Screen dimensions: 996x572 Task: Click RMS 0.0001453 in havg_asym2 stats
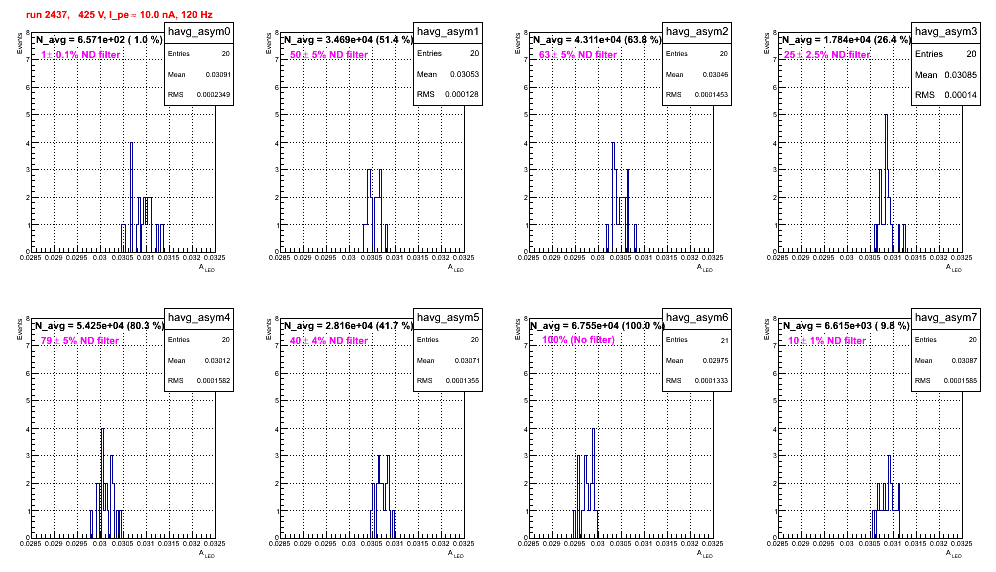click(697, 94)
